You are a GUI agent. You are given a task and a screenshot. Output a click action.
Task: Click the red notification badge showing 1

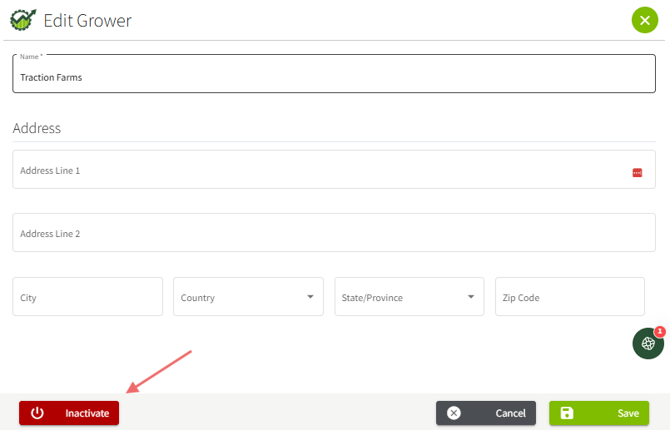[x=660, y=331]
